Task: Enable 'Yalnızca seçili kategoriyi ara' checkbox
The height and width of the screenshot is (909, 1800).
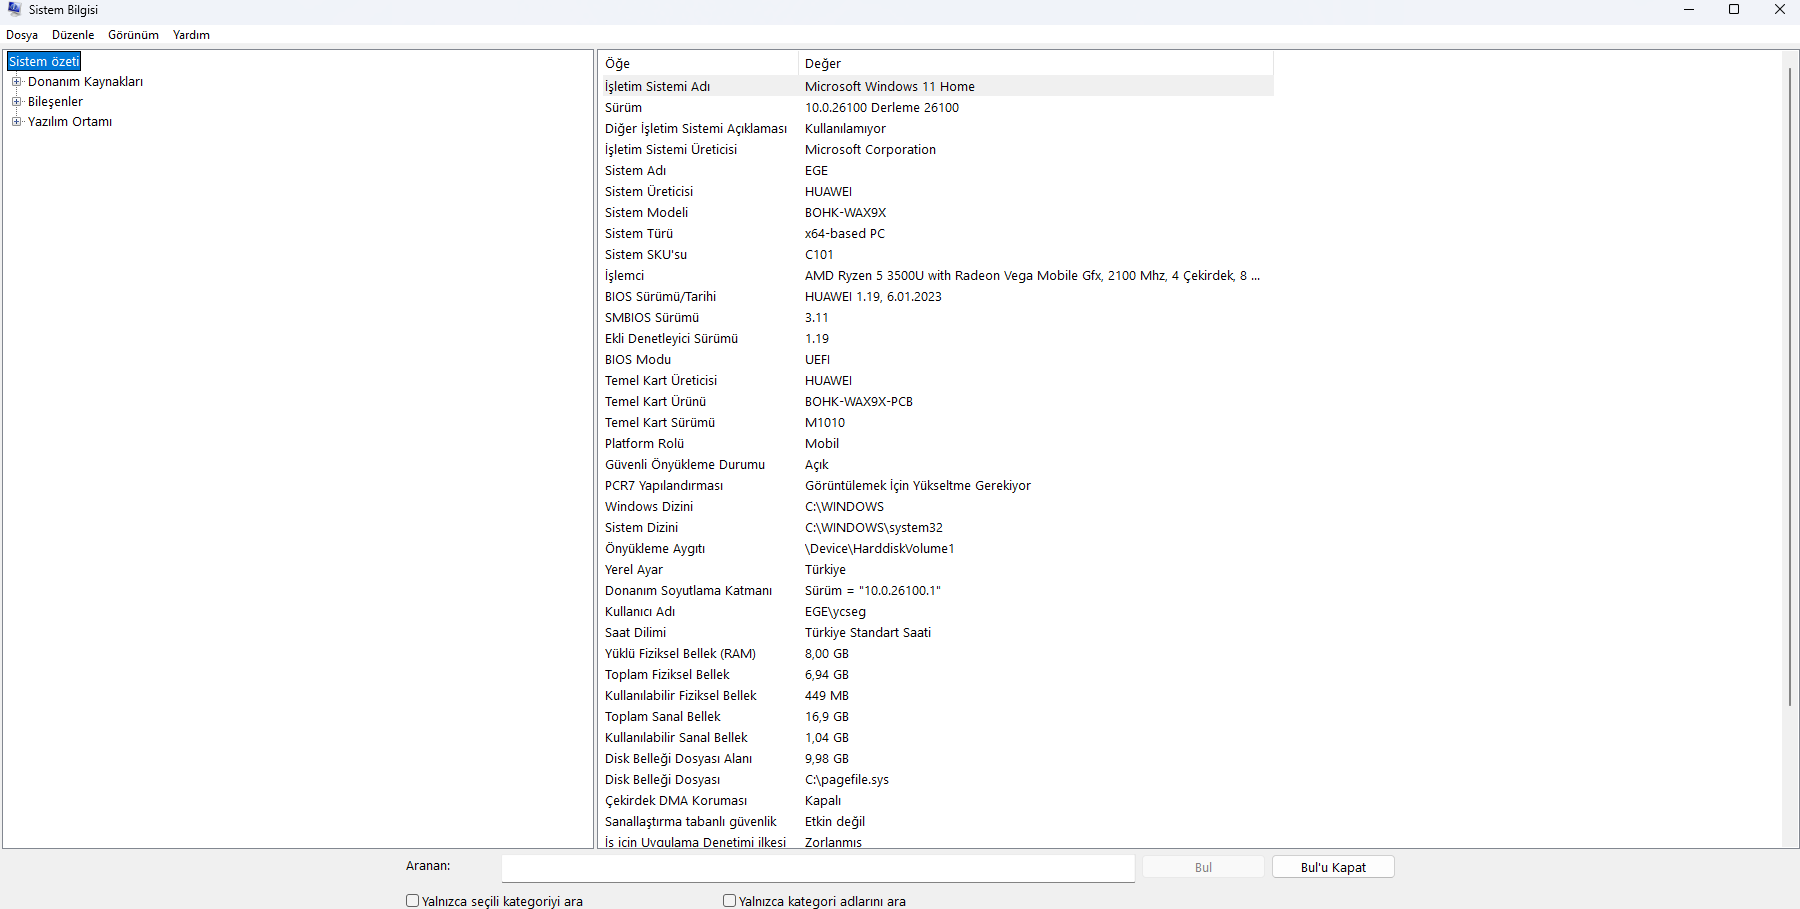Action: [x=412, y=901]
